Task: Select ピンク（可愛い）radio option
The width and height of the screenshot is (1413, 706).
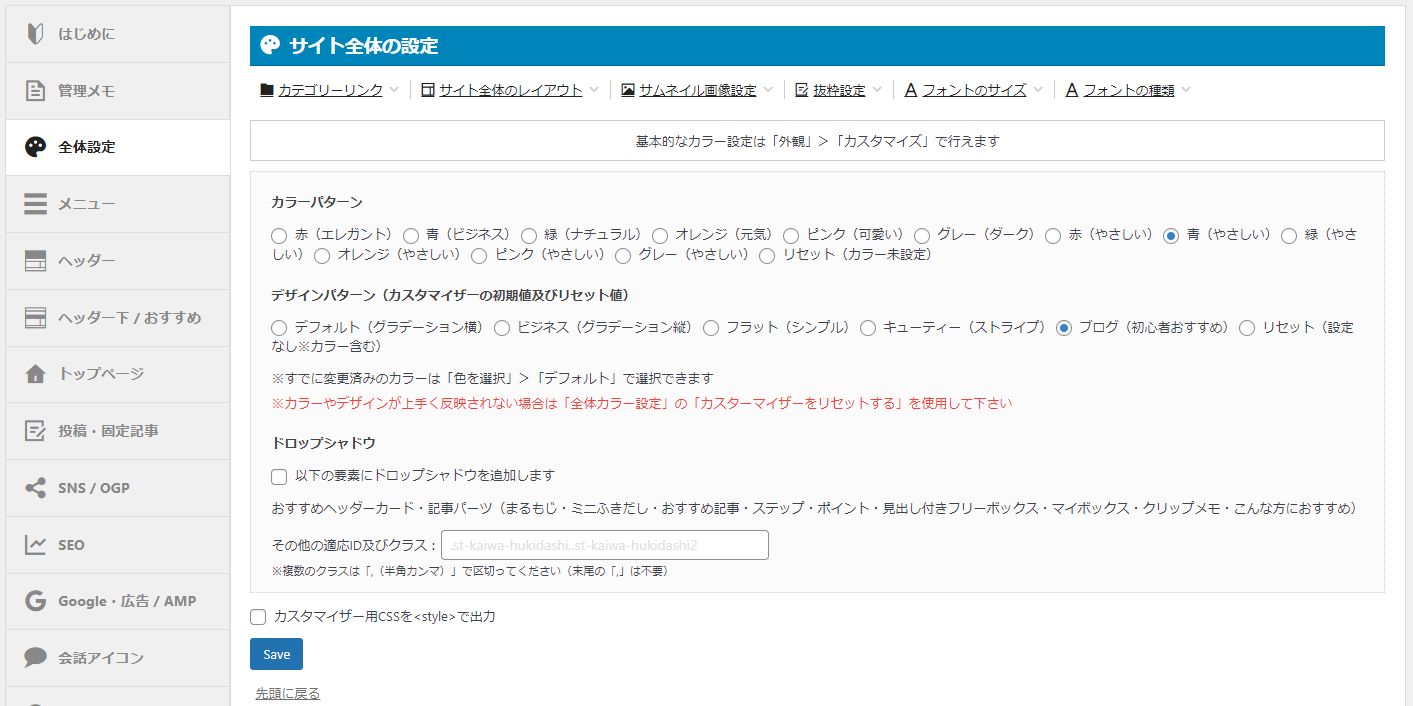Action: click(x=791, y=236)
